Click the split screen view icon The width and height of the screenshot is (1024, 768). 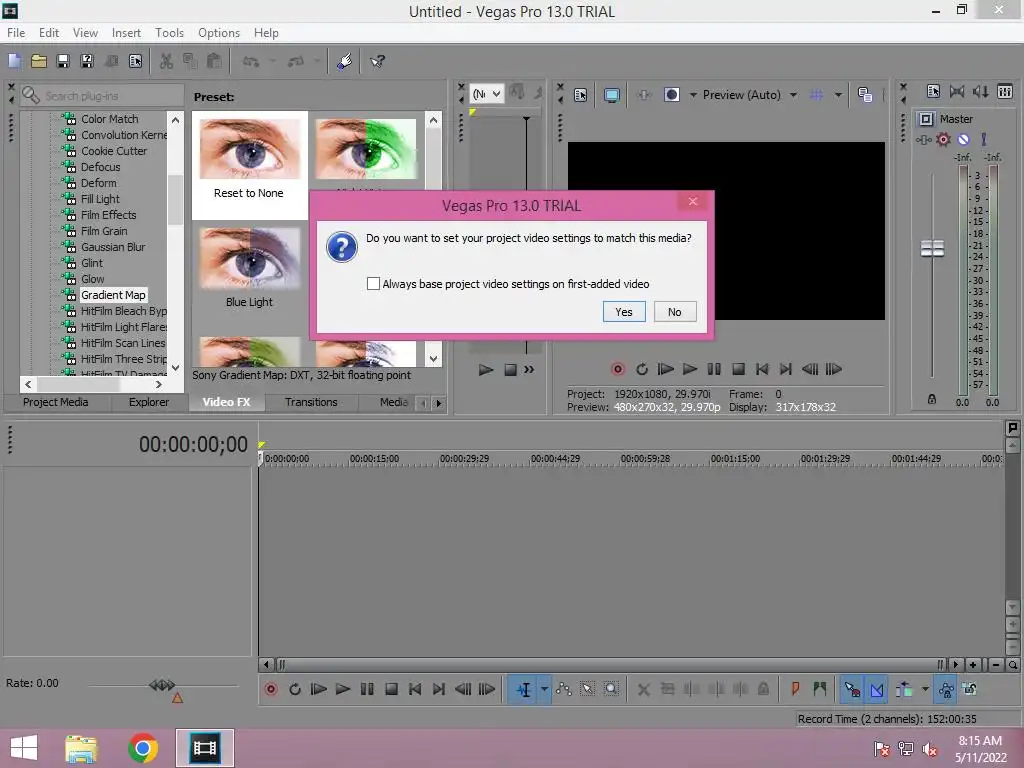(x=671, y=95)
